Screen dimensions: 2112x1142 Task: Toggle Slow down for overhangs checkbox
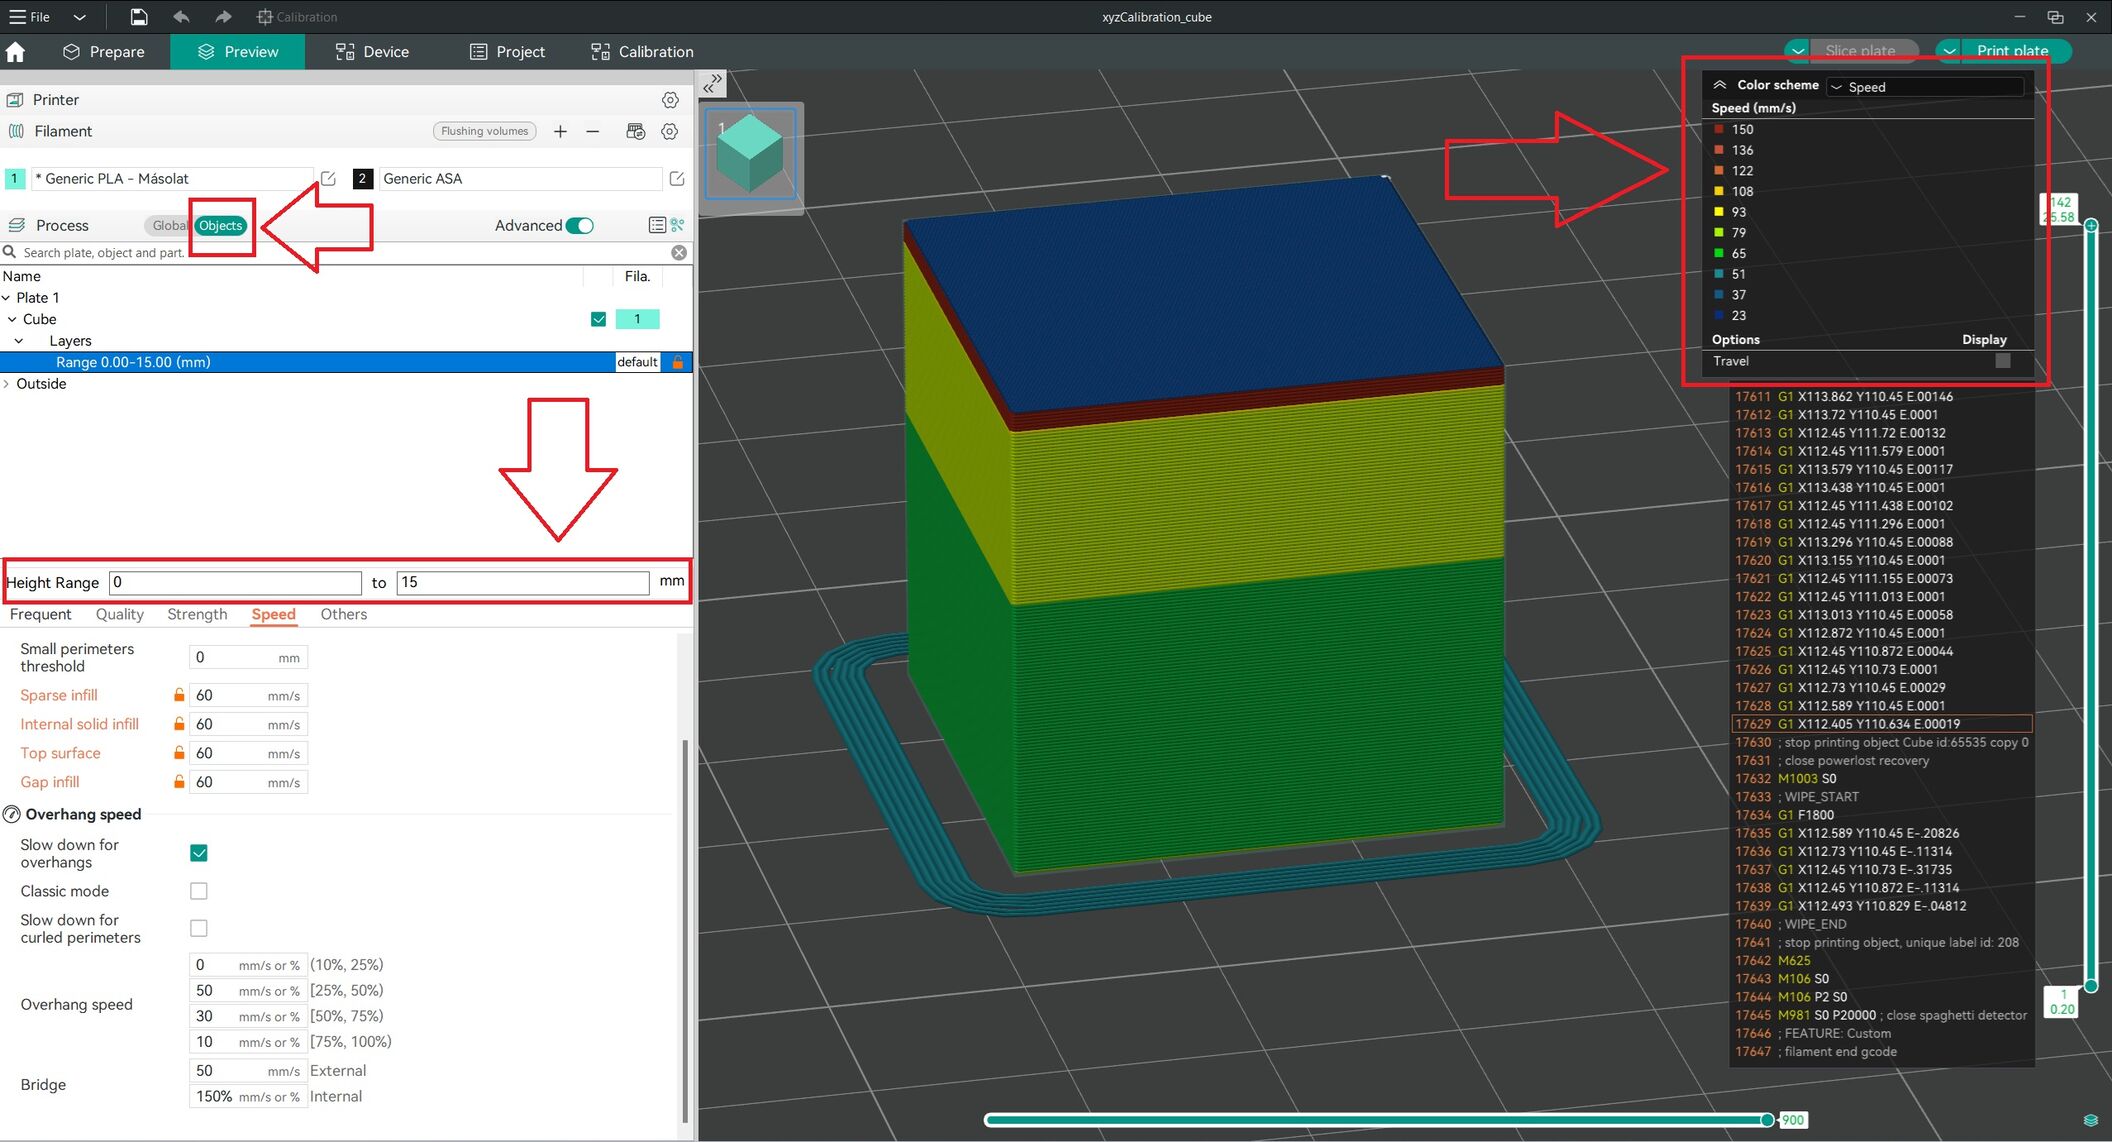(x=199, y=853)
